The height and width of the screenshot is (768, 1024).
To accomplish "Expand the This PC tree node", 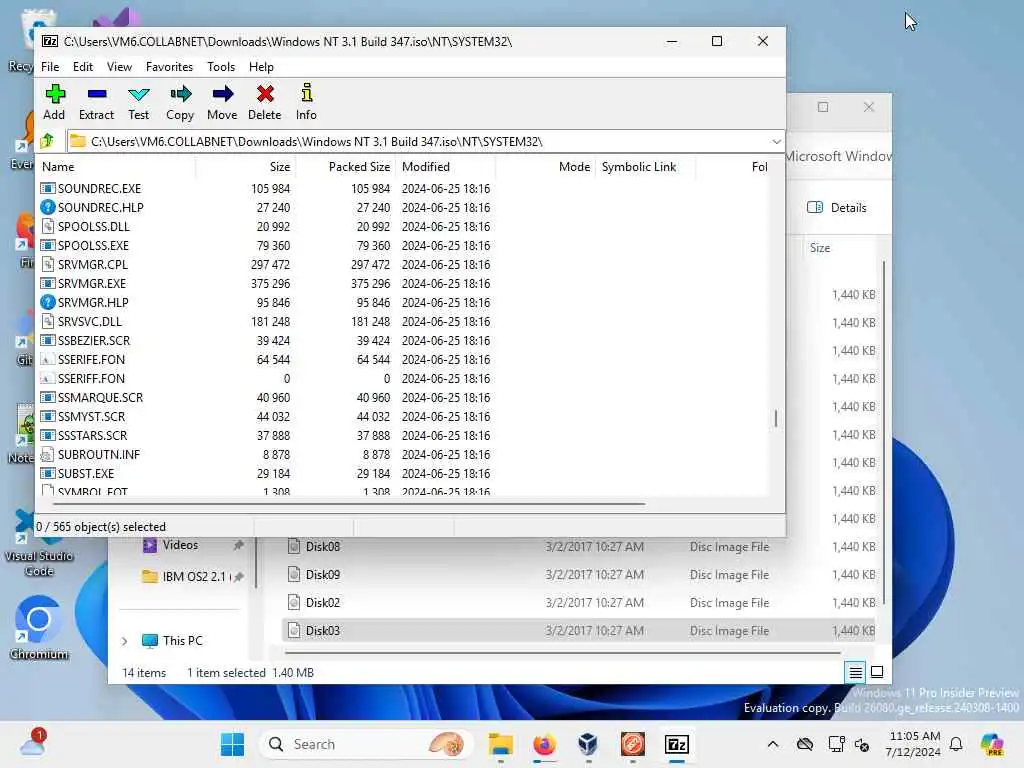I will [x=125, y=641].
